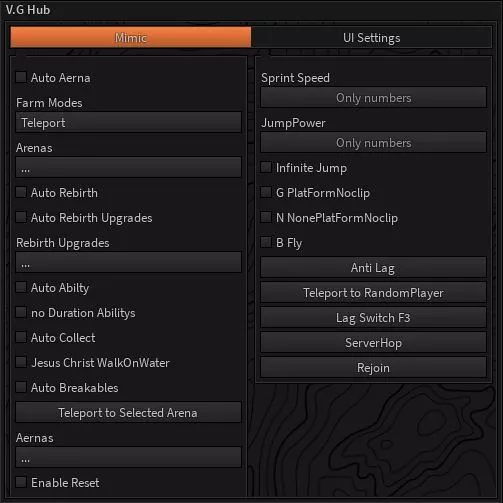
Task: Switch to the UI Settings tab
Action: (x=372, y=37)
